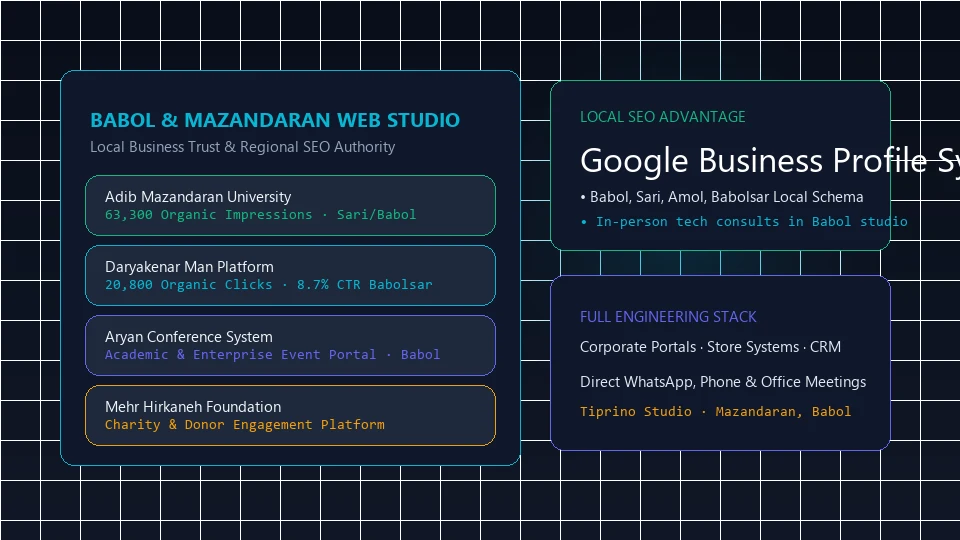Click '20,800 Organic Clicks · 8.7% CTR Babolsar'
Image resolution: width=960 pixels, height=540 pixels.
[x=268, y=285]
